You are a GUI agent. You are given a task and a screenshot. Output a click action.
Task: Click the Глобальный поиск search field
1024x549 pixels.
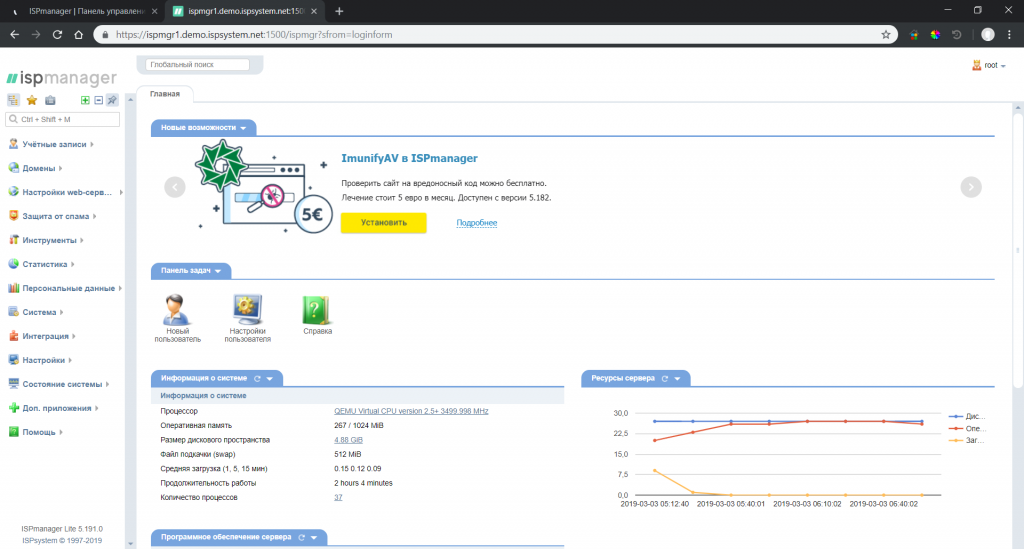point(198,65)
